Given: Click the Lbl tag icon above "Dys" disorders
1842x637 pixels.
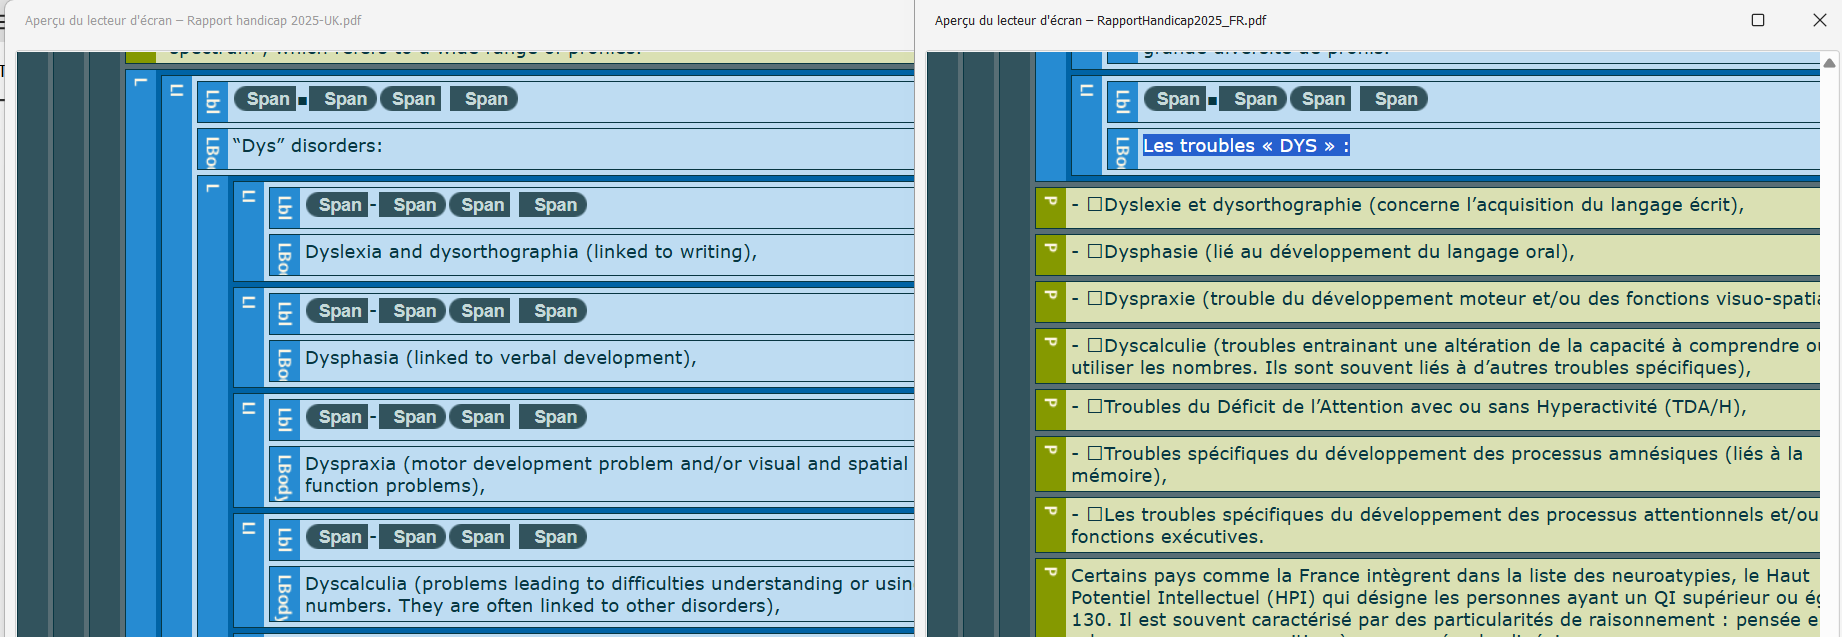Looking at the screenshot, I should (x=212, y=101).
